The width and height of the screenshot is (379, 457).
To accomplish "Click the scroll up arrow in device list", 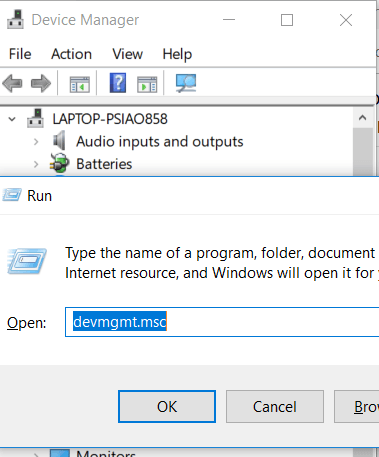I will (363, 118).
